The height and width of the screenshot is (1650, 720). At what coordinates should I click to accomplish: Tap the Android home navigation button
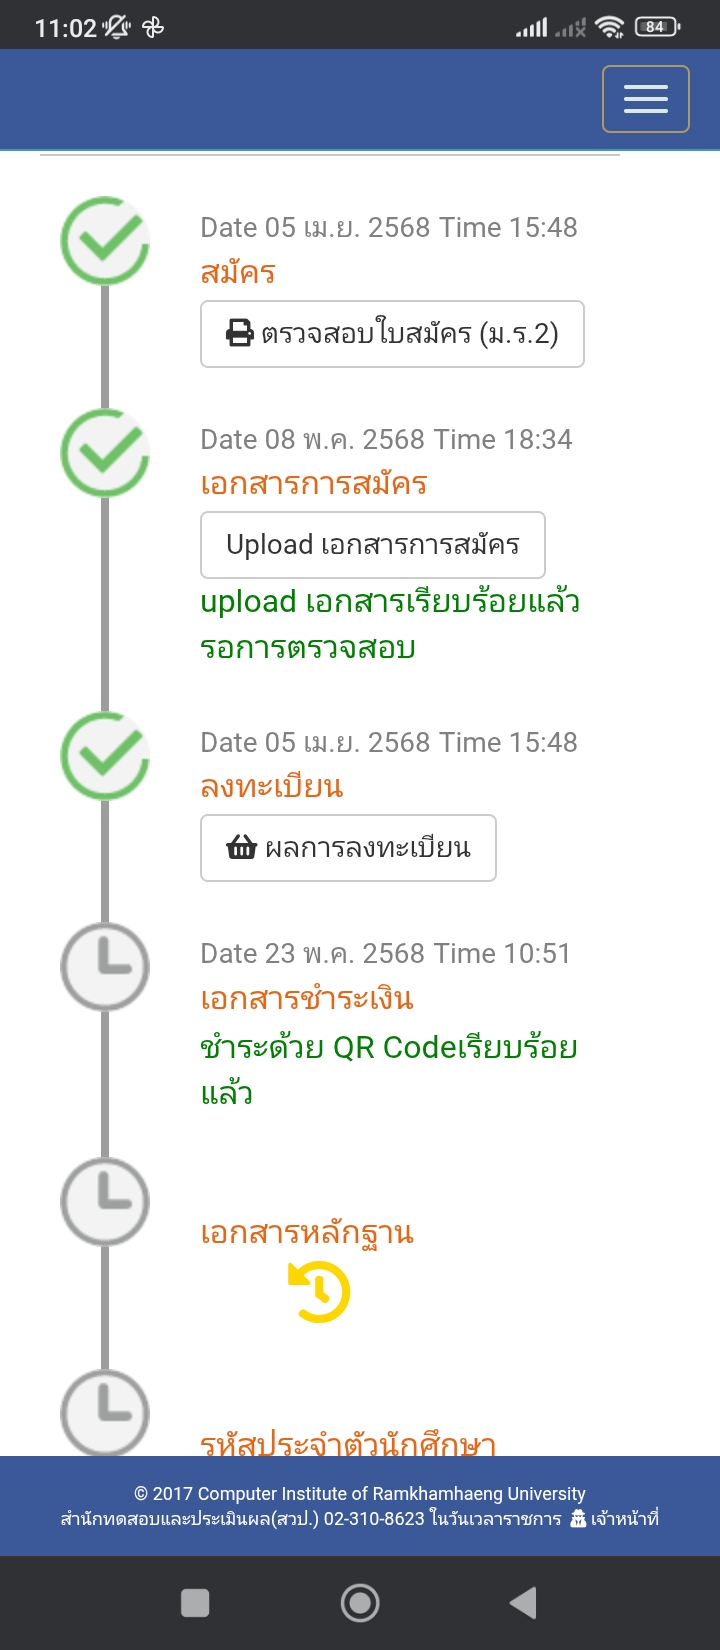tap(360, 1602)
